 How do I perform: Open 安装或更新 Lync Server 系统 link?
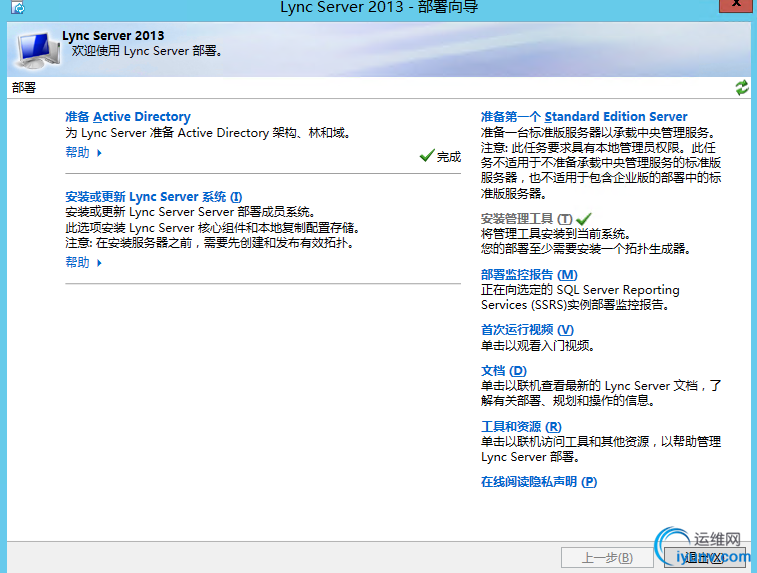154,196
